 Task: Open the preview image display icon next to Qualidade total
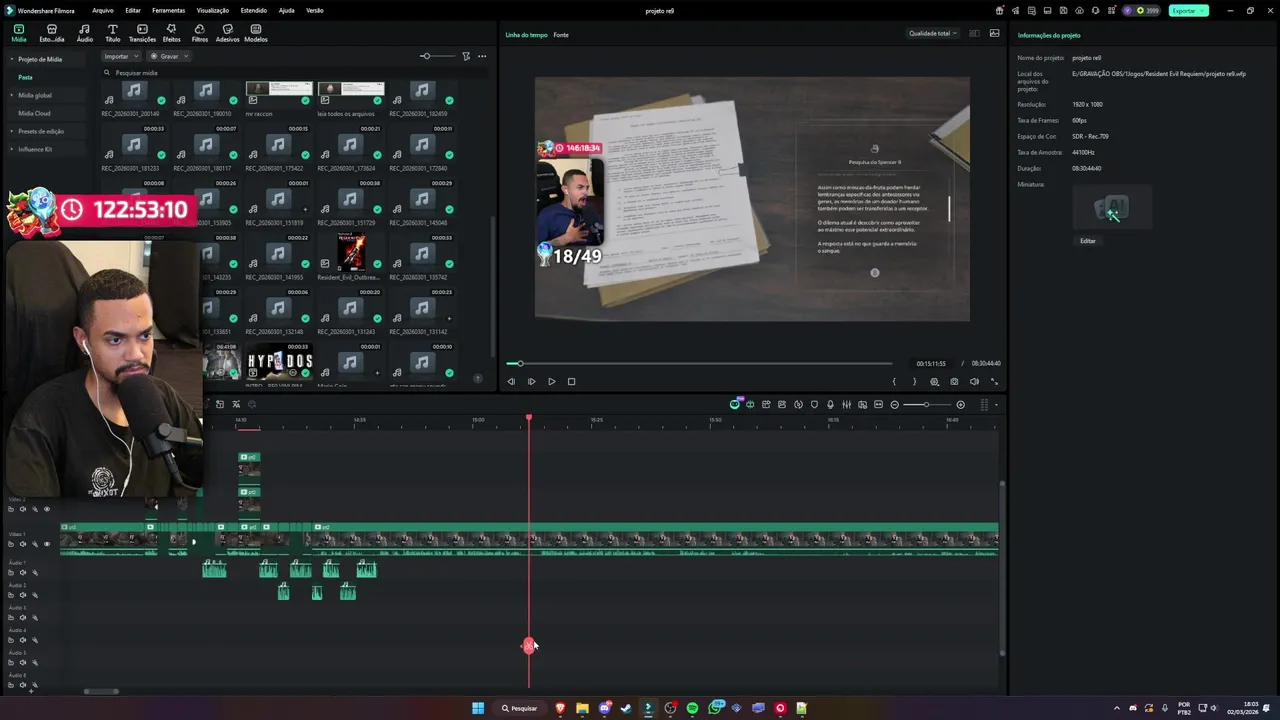(x=994, y=33)
